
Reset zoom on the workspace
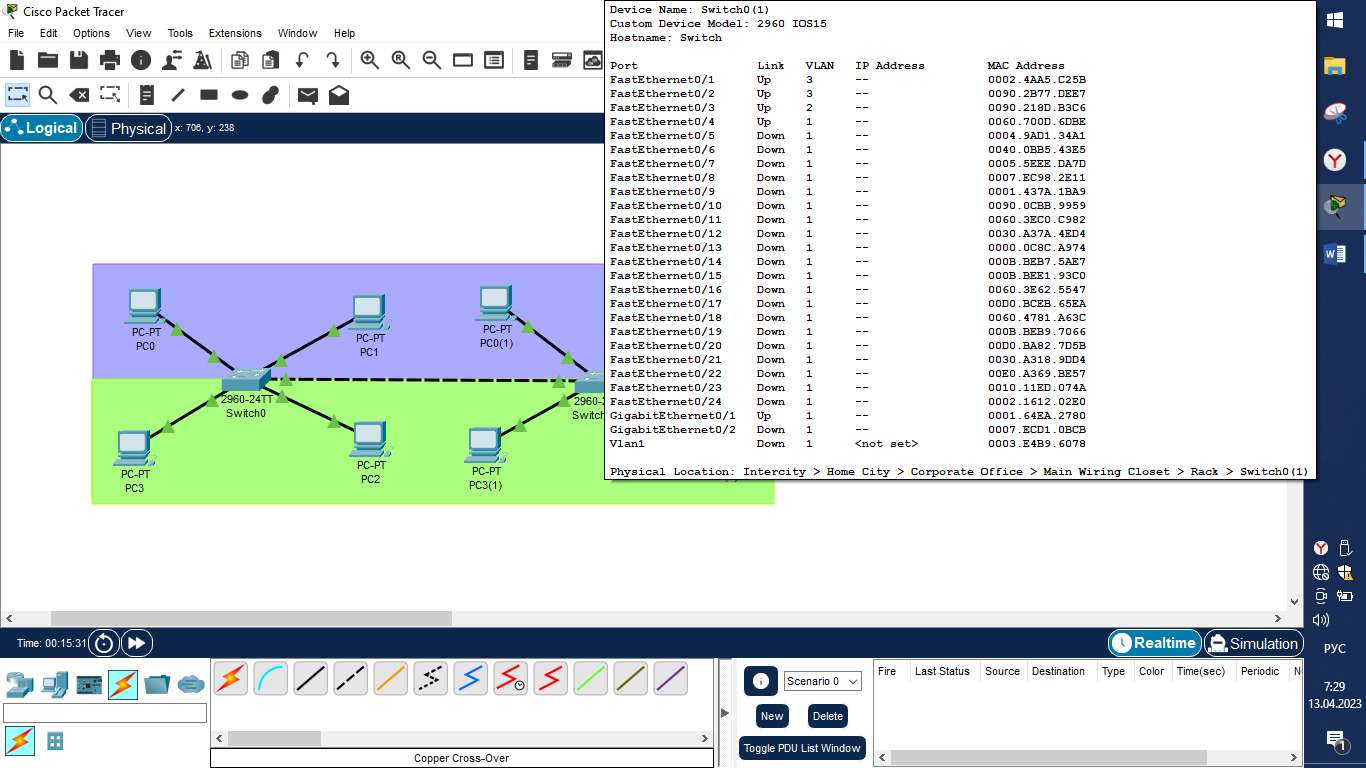pos(401,60)
